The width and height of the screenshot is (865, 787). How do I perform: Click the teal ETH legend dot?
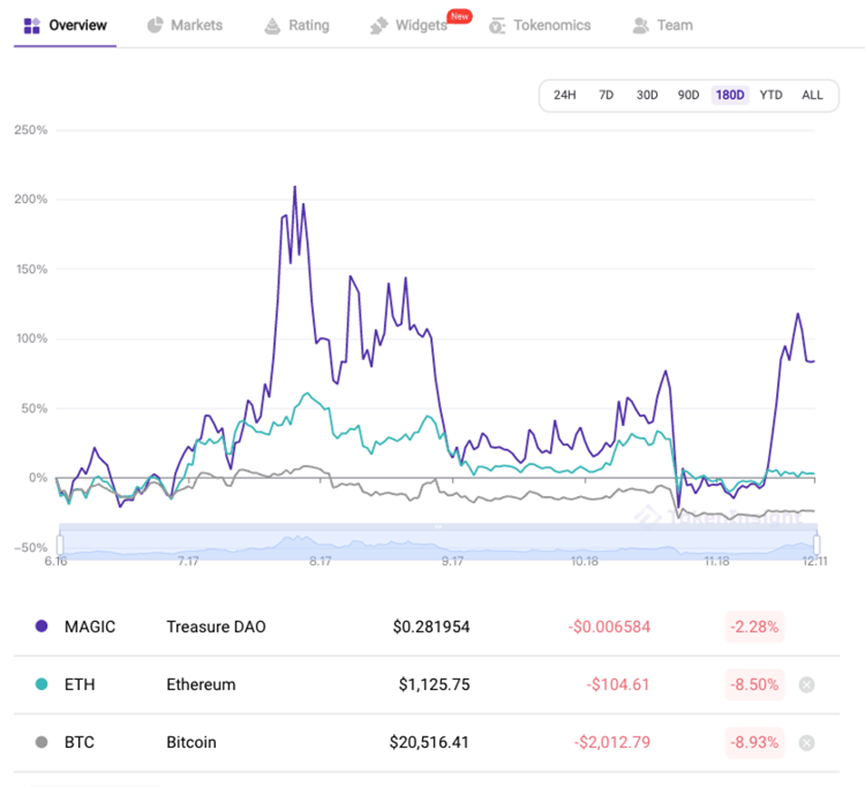41,685
